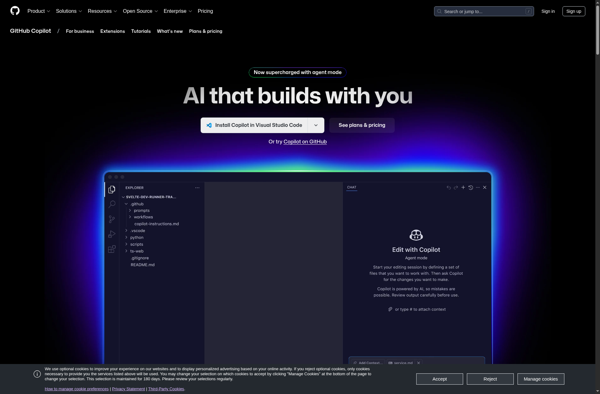Open the Tutorials page
This screenshot has width=600, height=394.
[141, 31]
